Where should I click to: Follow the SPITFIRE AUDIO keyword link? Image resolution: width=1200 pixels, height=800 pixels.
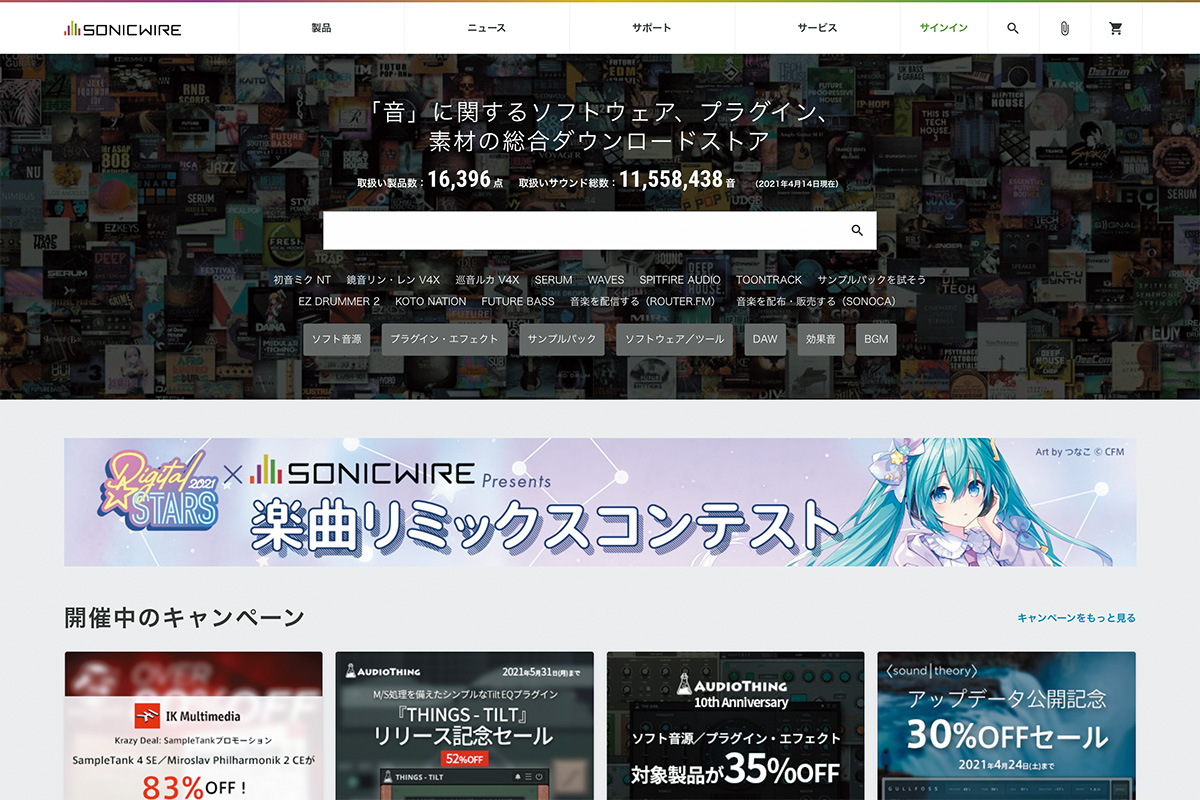680,280
